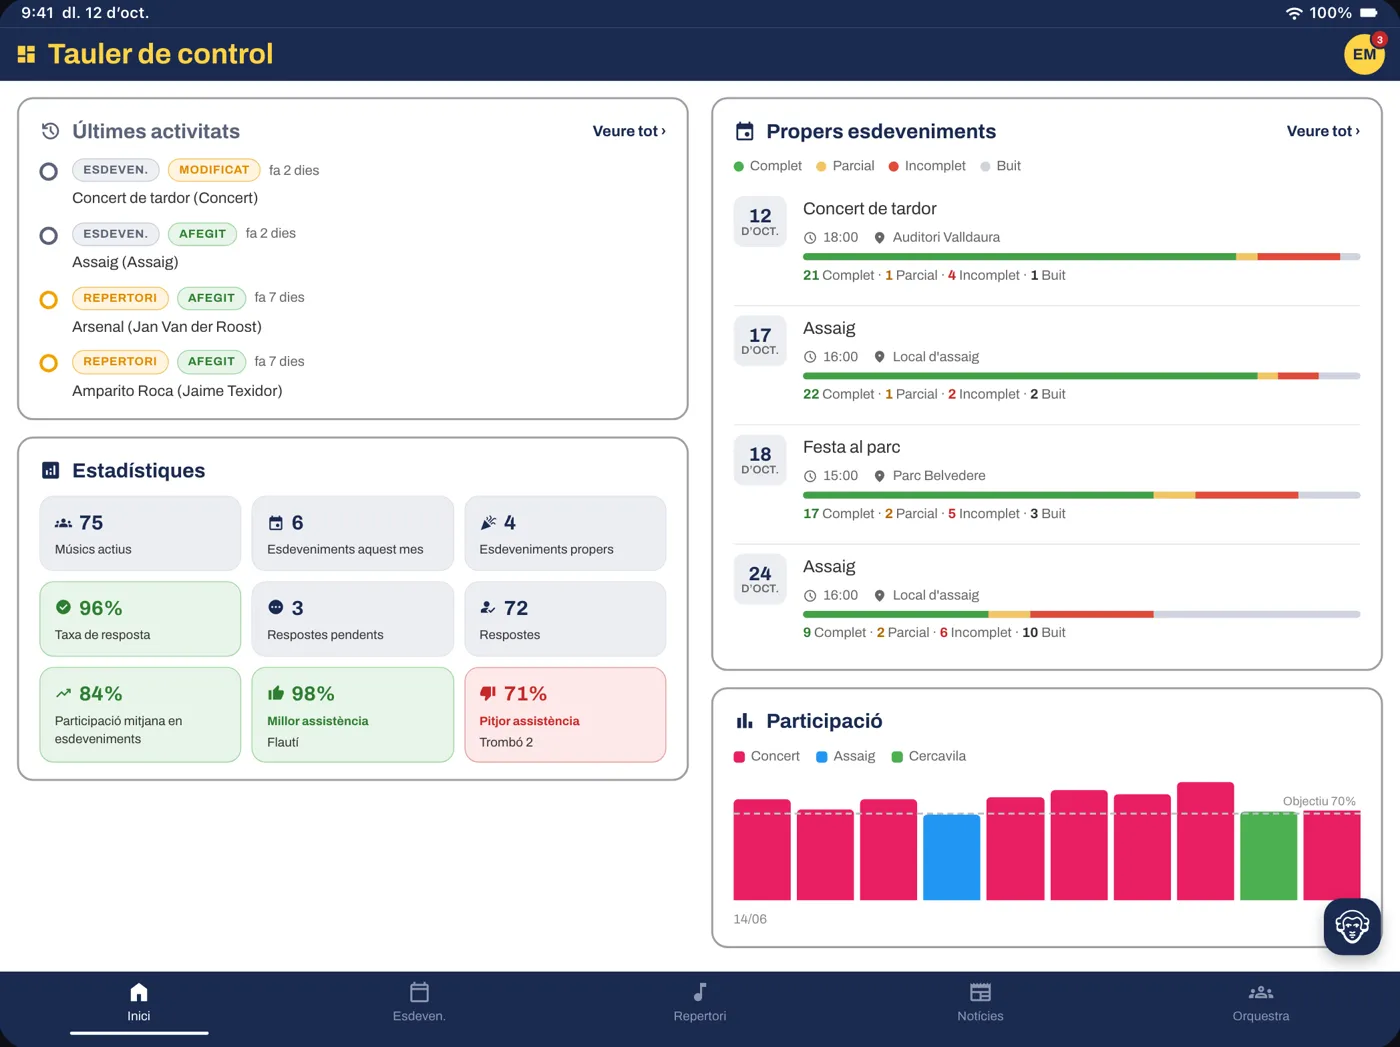Screen dimensions: 1400x1047
Task: Select the circle marker for Concert de tardor activity
Action: [x=48, y=171]
